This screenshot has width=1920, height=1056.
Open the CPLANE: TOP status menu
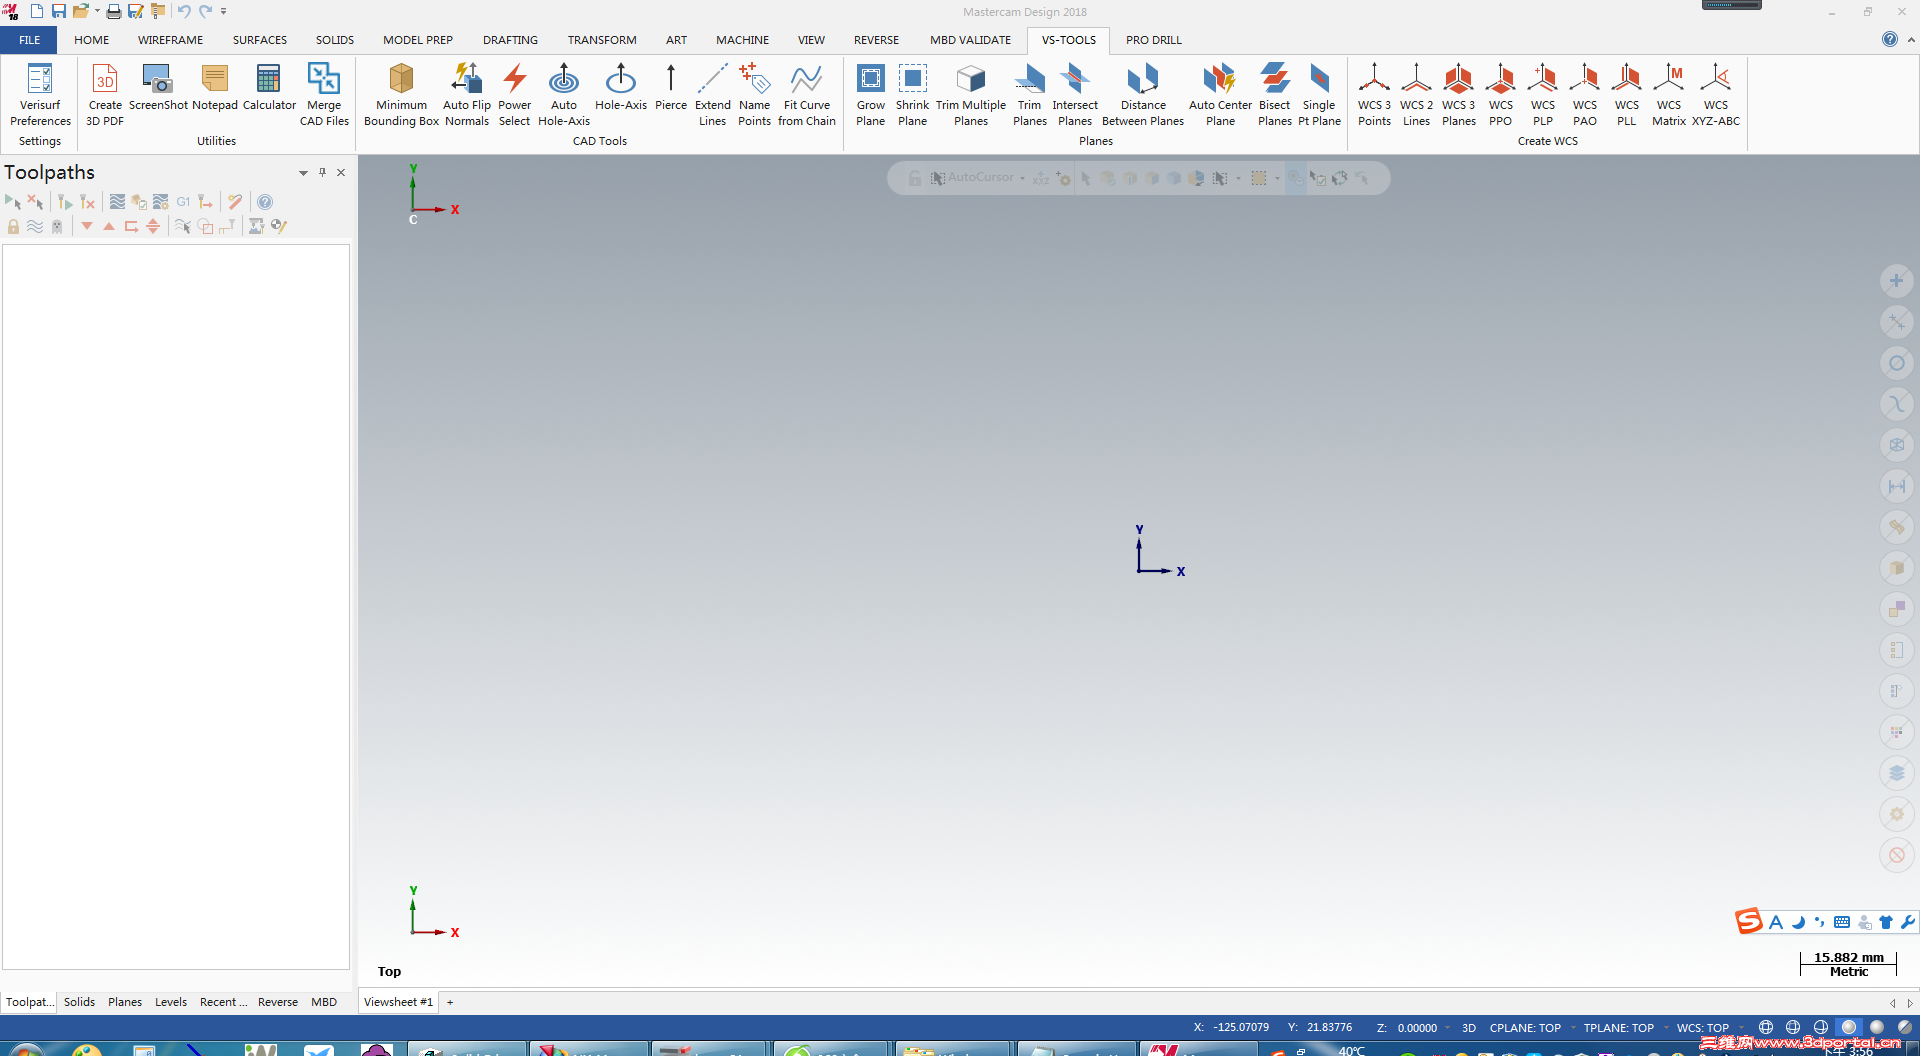[x=1525, y=1028]
